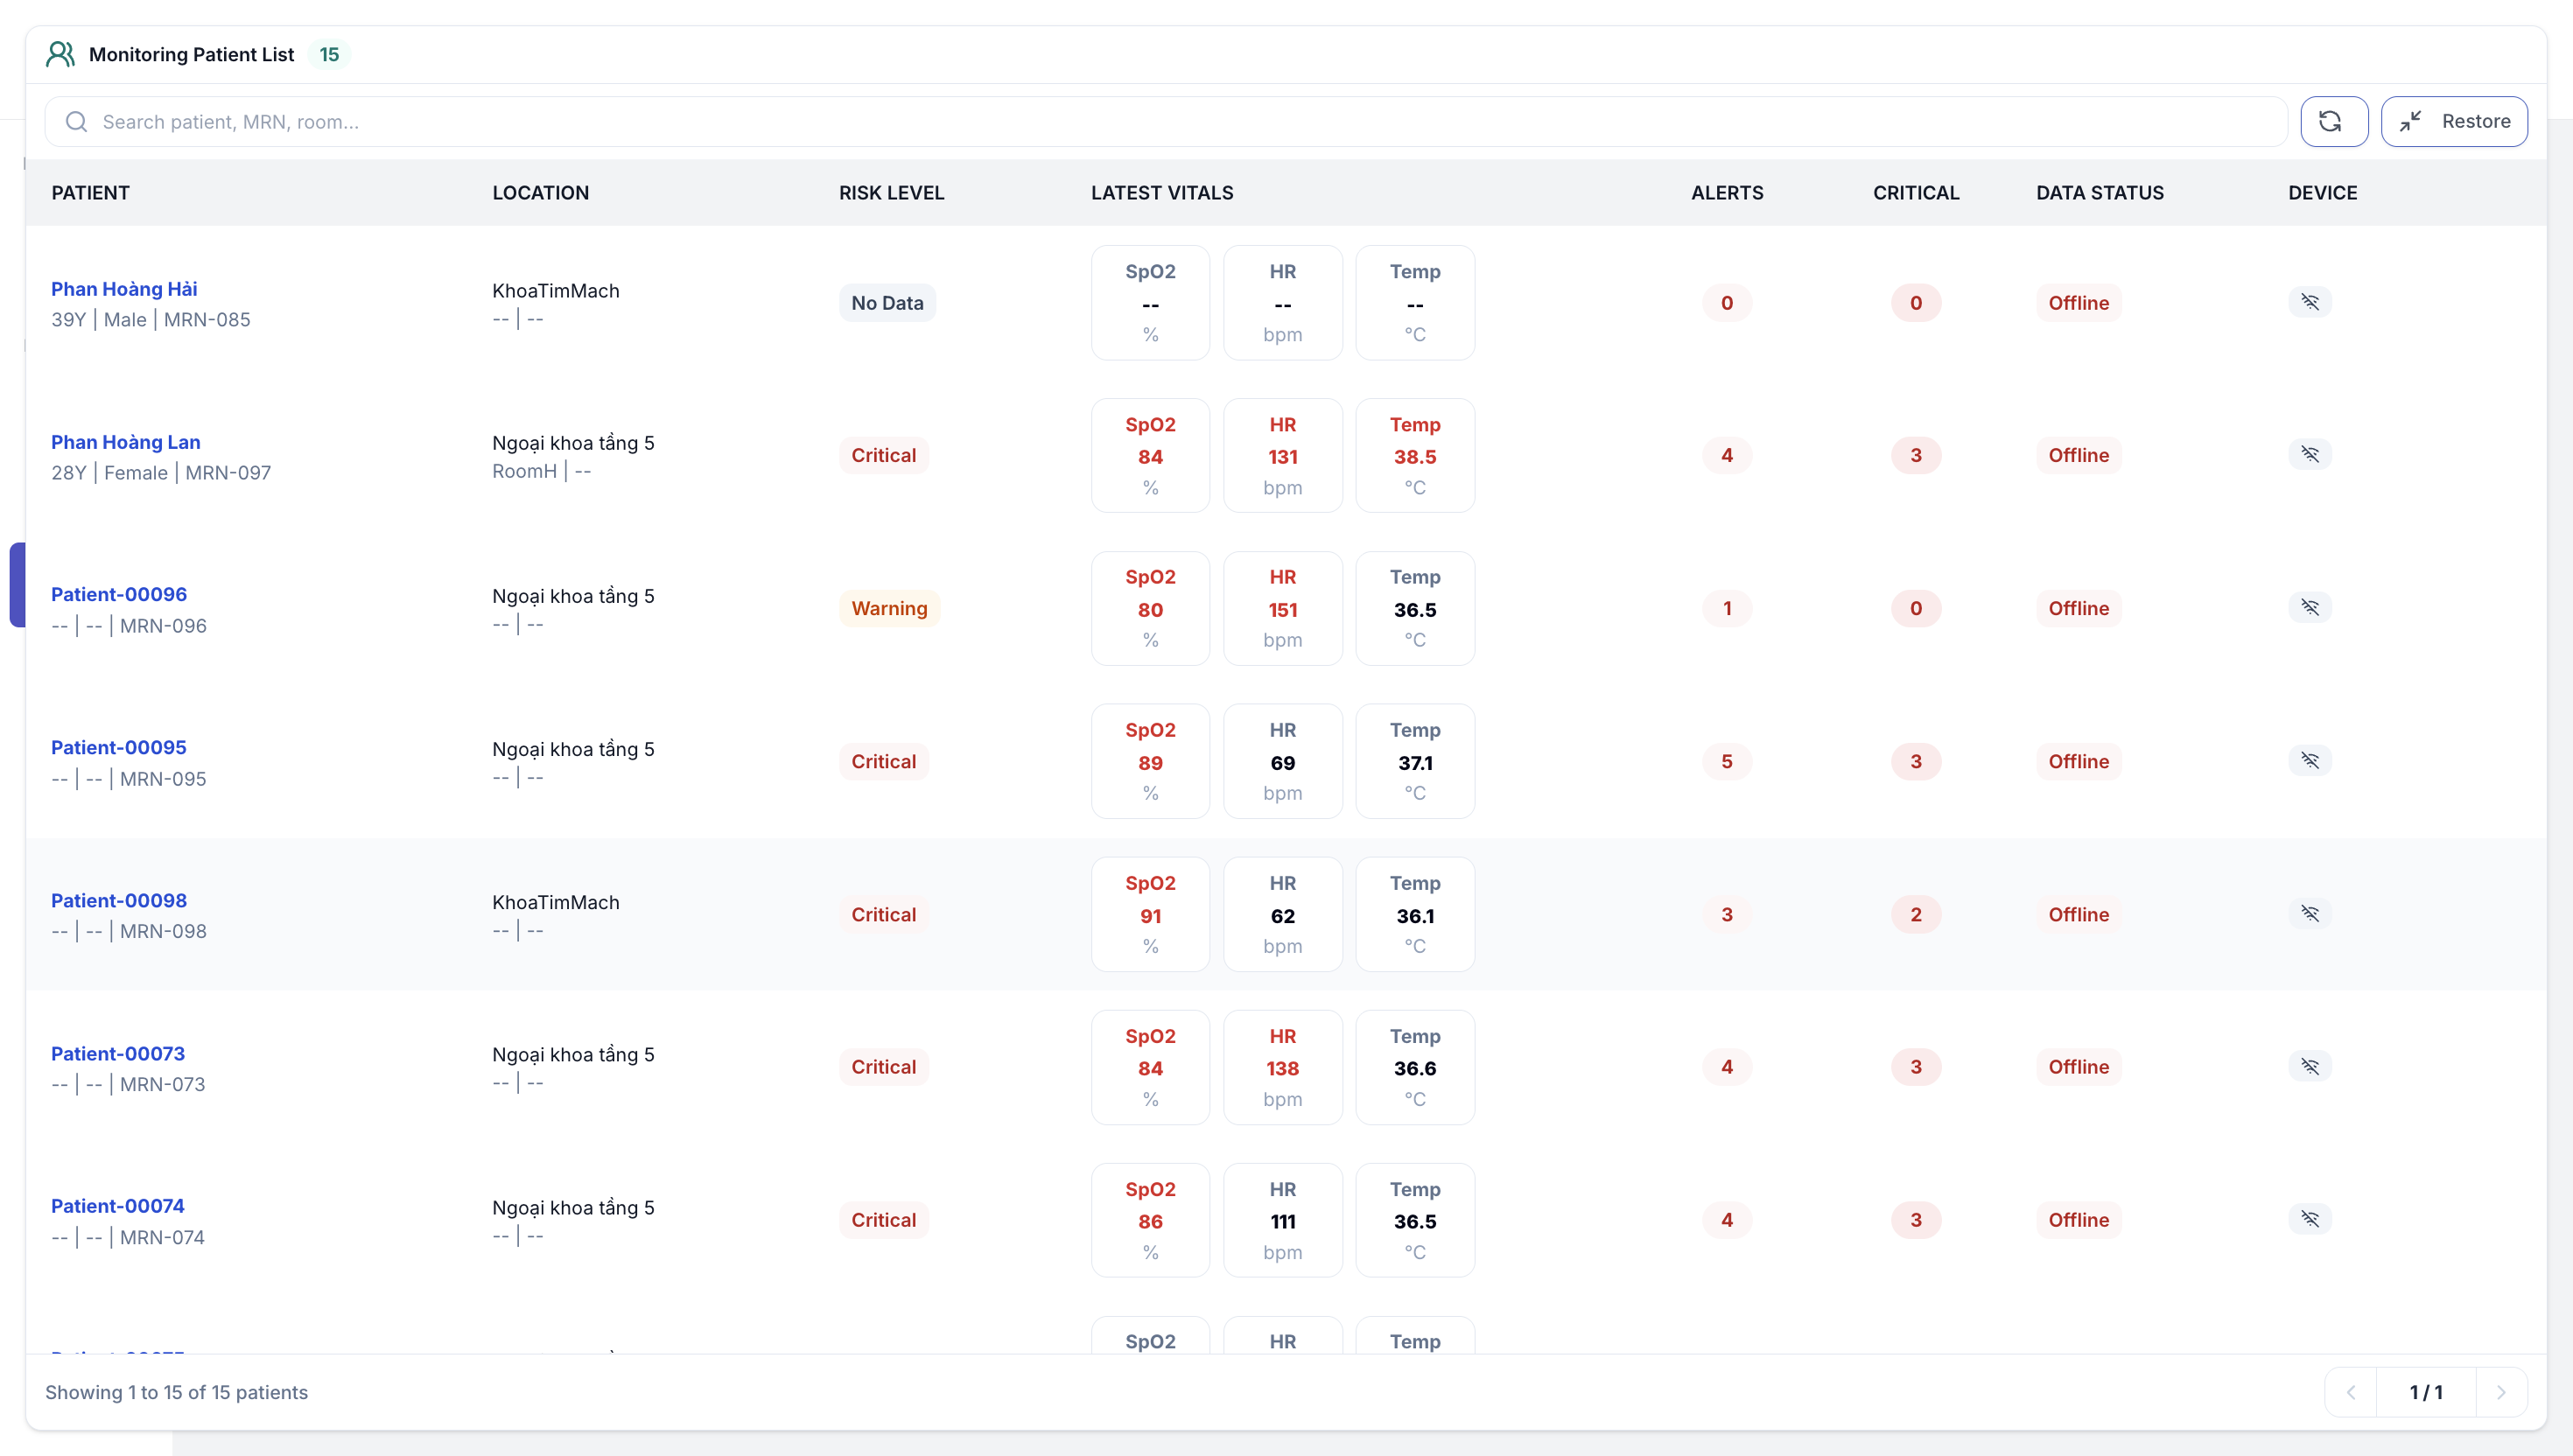
Task: Click alerts count 1 for Patient-00096
Action: 1726,608
